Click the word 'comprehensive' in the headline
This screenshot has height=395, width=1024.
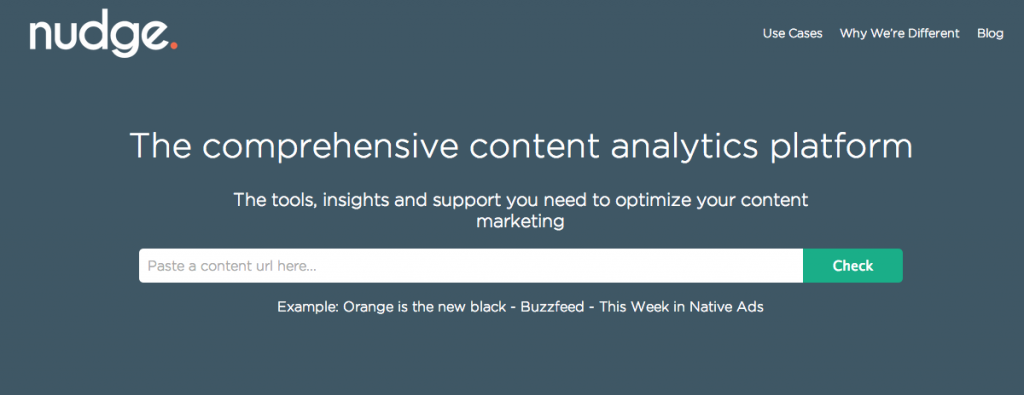coord(330,147)
